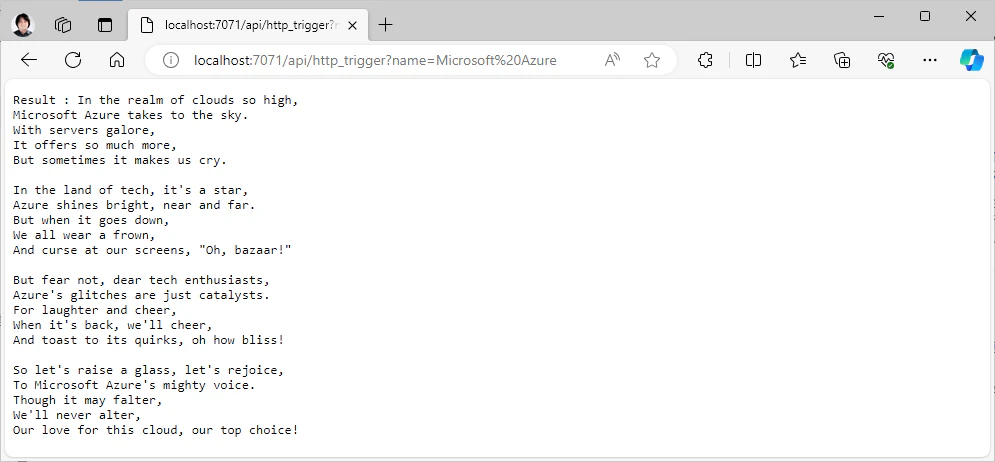Go back to the previous page
Image resolution: width=995 pixels, height=462 pixels.
point(29,60)
